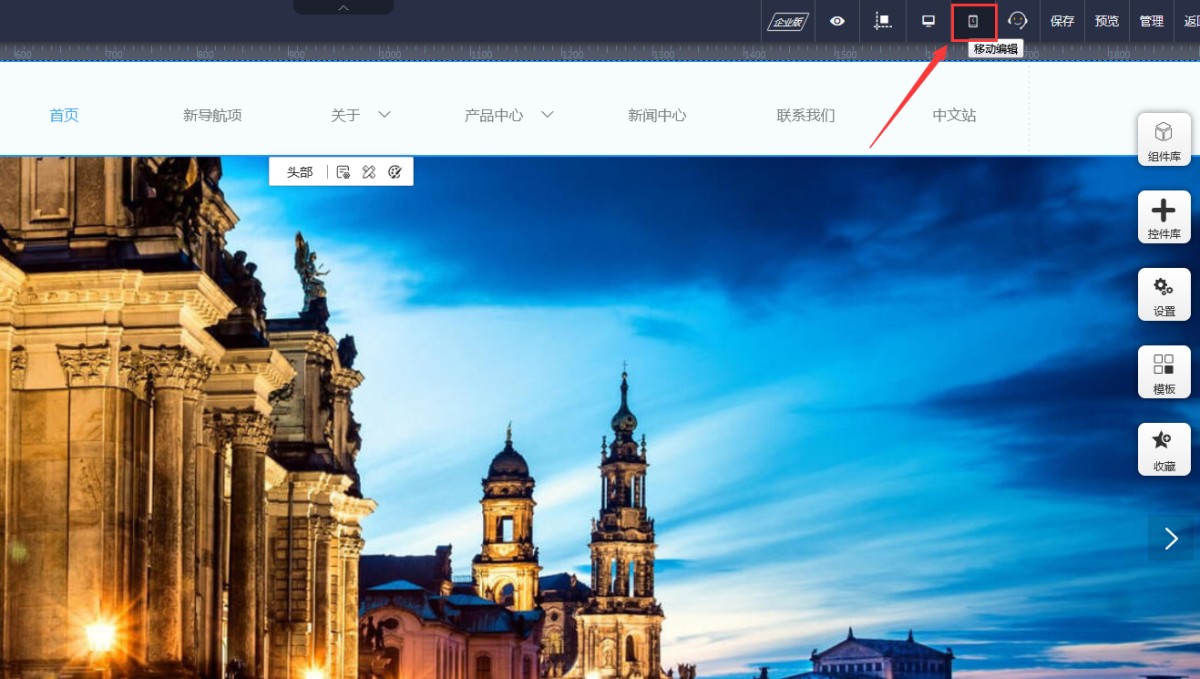The image size is (1200, 679).
Task: Switch to mobile editing phone icon
Action: 973,21
